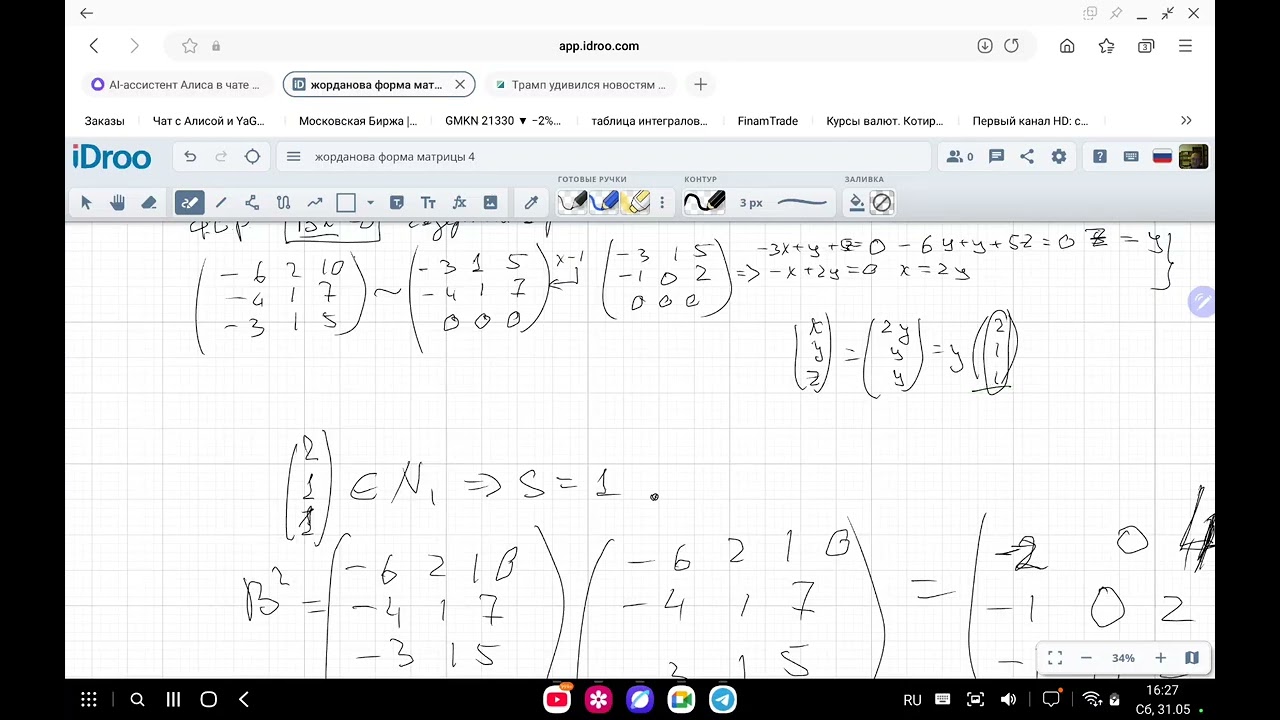Switch to the Трамп удивился новостям tab
Screen dimensions: 1280x720
[x=580, y=85]
